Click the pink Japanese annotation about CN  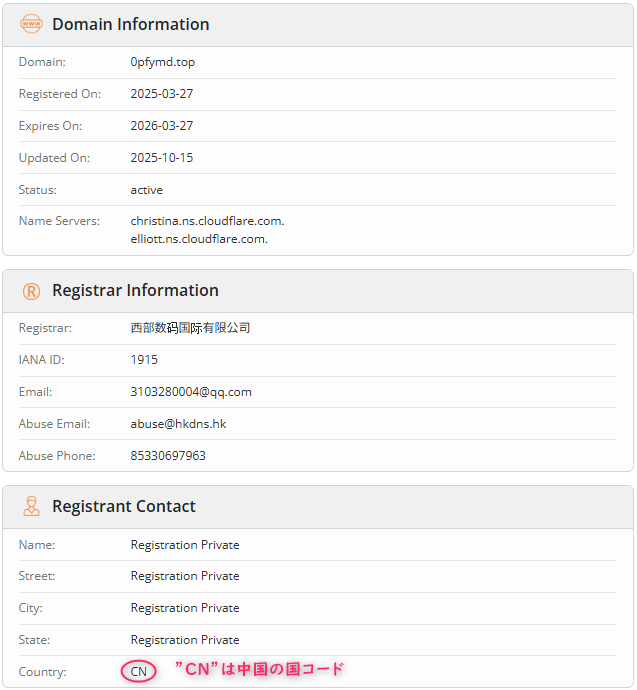click(x=259, y=670)
